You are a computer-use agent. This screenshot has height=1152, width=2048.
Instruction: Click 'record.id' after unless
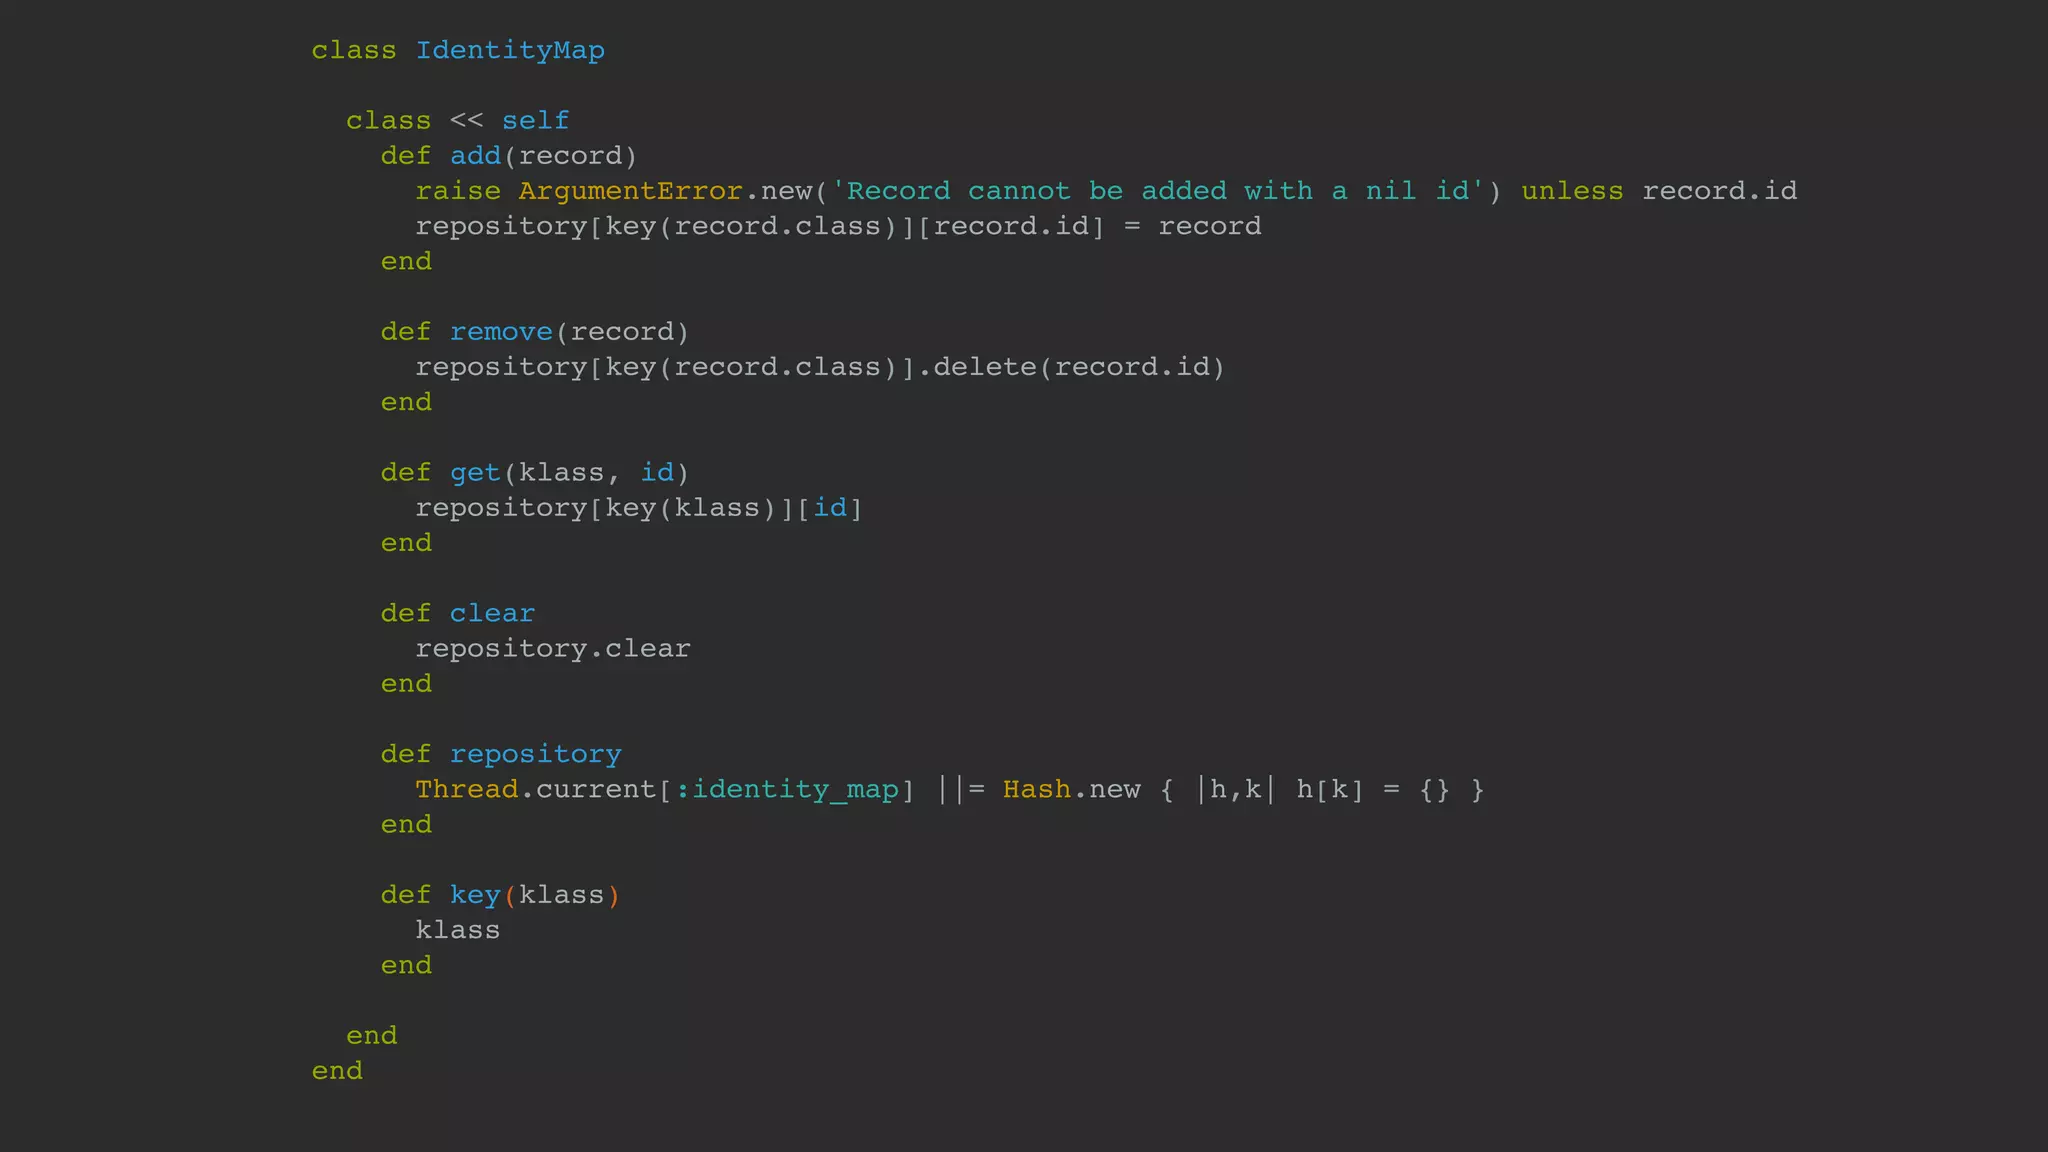(x=1719, y=191)
